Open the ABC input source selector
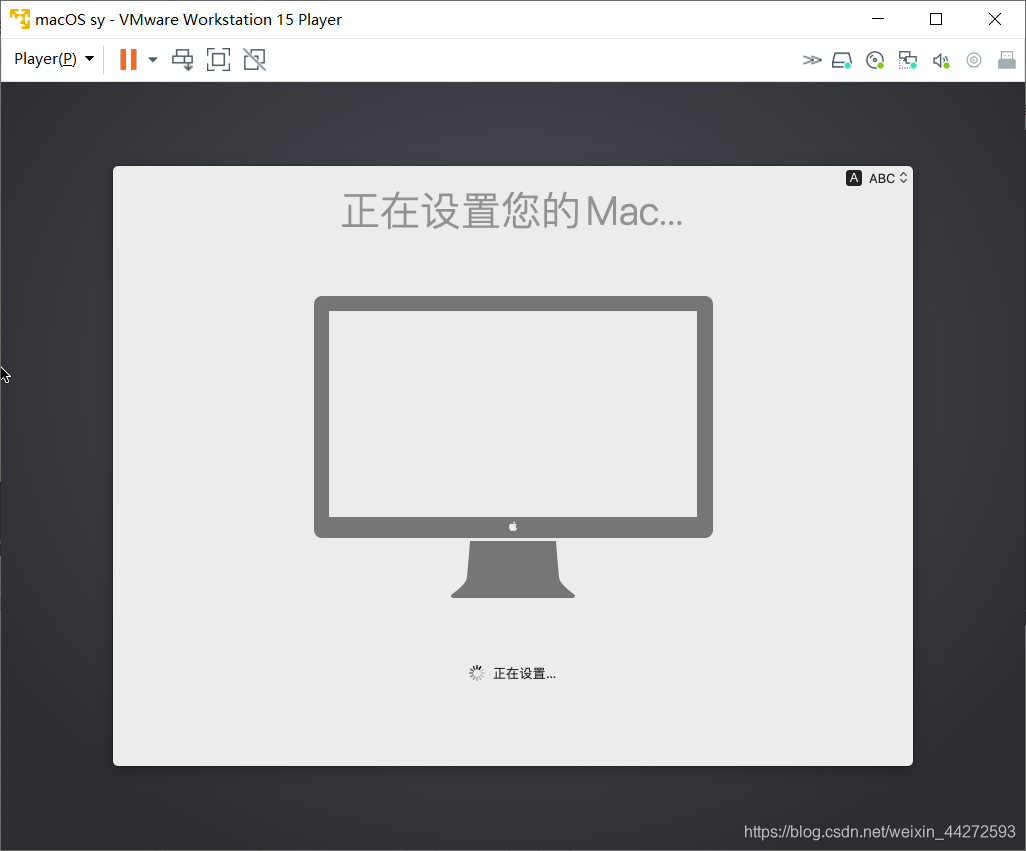This screenshot has width=1026, height=851. (x=888, y=178)
